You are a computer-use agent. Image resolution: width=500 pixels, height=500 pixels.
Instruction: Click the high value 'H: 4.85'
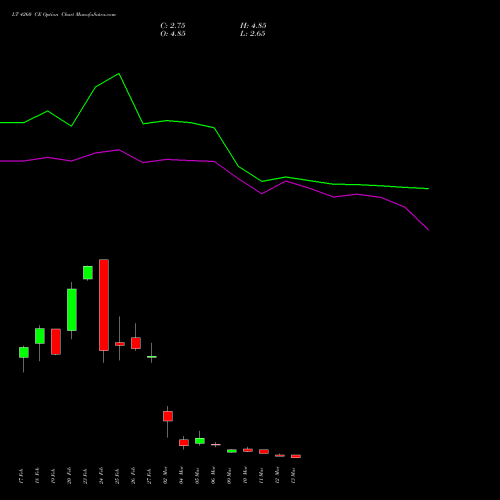point(253,26)
